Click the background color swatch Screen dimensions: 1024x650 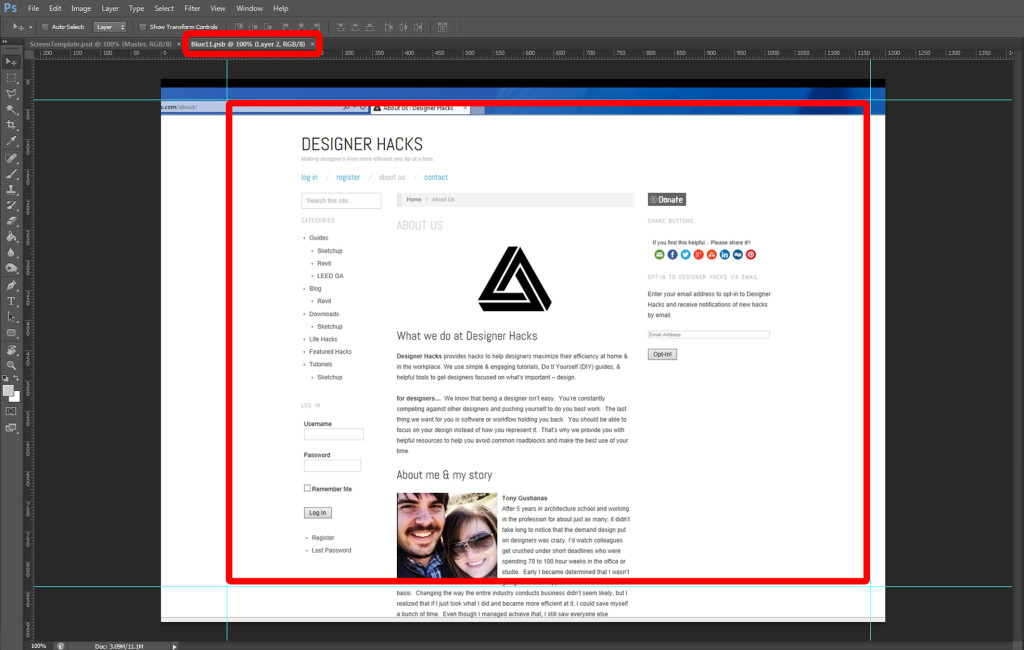click(x=17, y=398)
